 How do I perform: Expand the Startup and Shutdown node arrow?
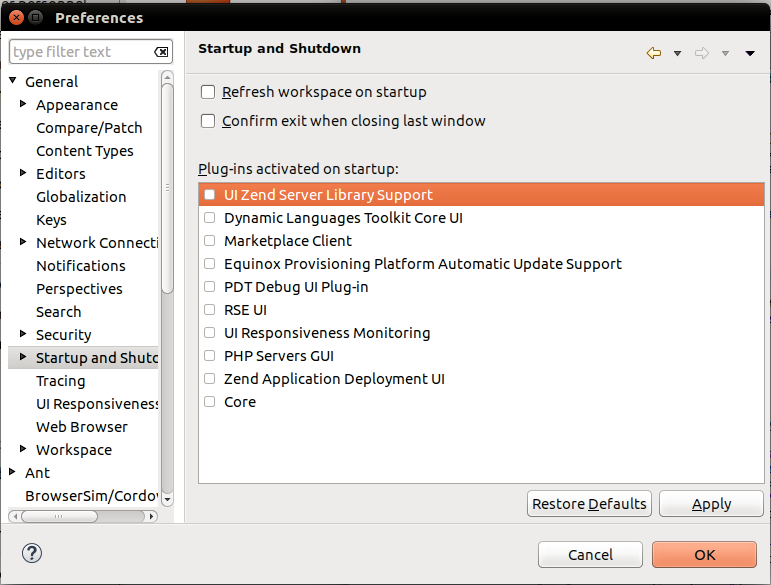click(23, 357)
